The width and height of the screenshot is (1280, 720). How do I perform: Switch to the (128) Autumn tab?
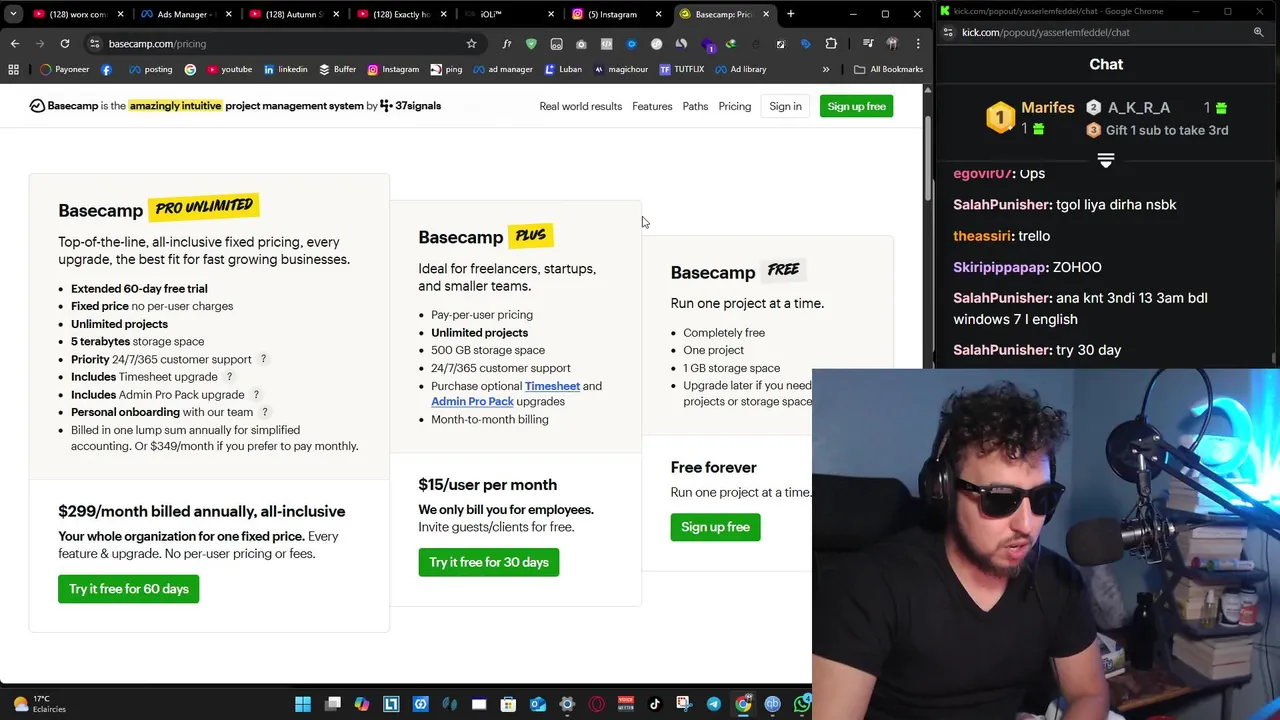pos(293,14)
